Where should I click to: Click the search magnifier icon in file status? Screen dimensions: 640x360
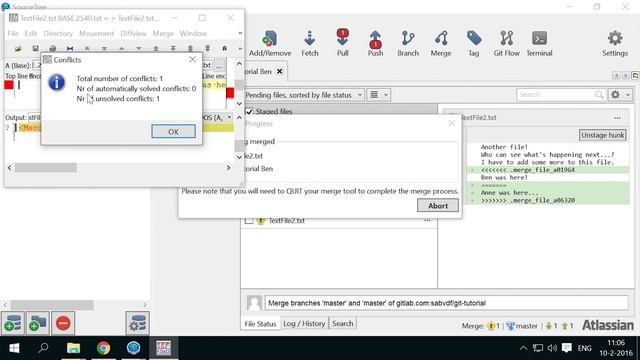[599, 95]
